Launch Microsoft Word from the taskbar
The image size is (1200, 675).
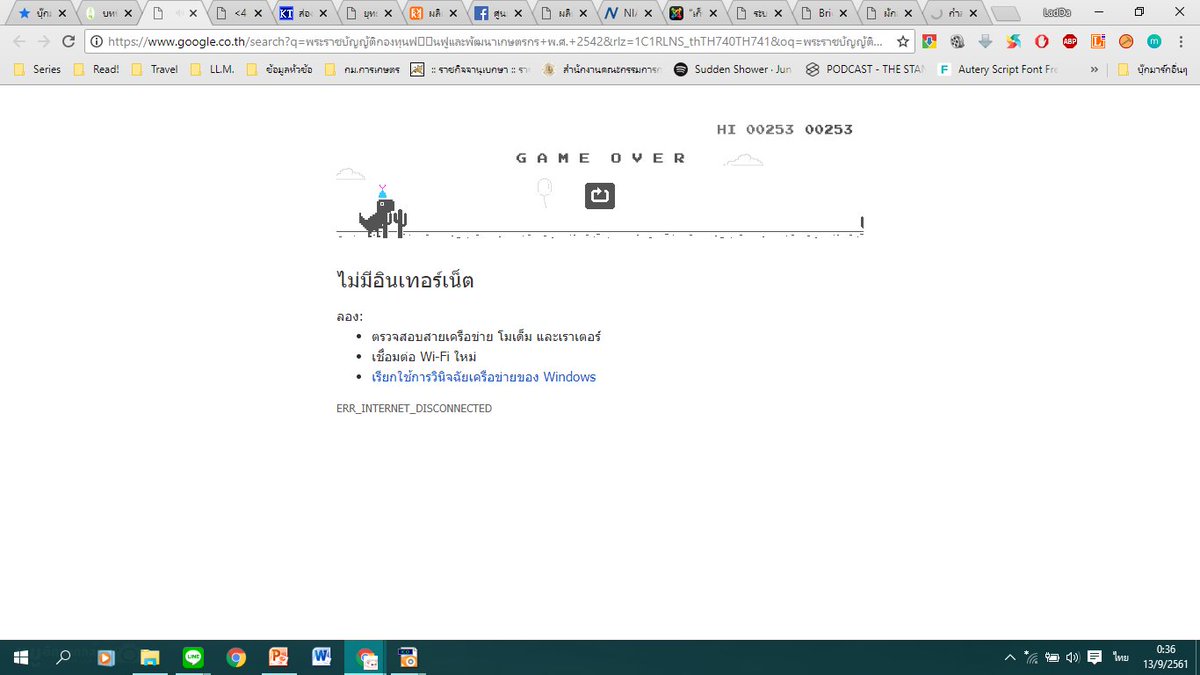point(321,657)
